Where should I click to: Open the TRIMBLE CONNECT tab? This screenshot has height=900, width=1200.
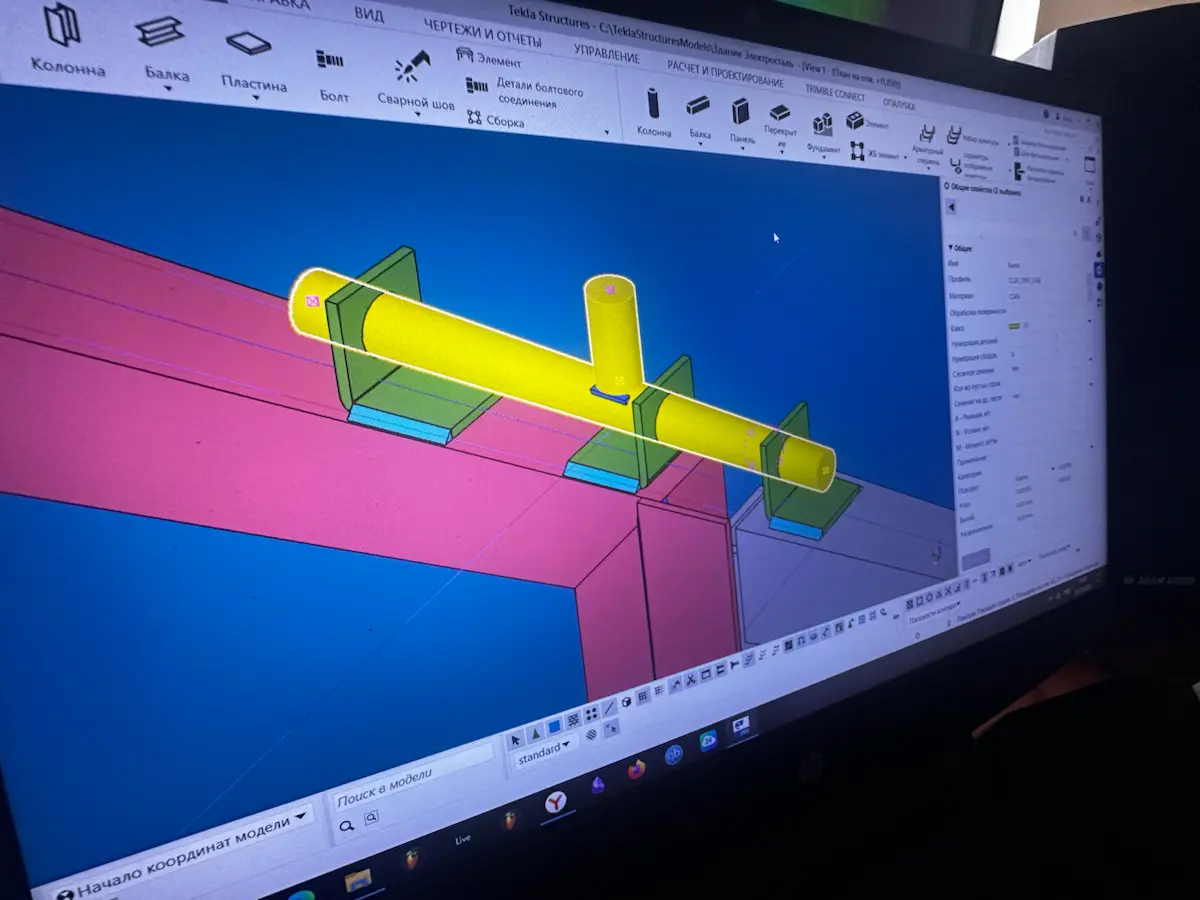[836, 90]
